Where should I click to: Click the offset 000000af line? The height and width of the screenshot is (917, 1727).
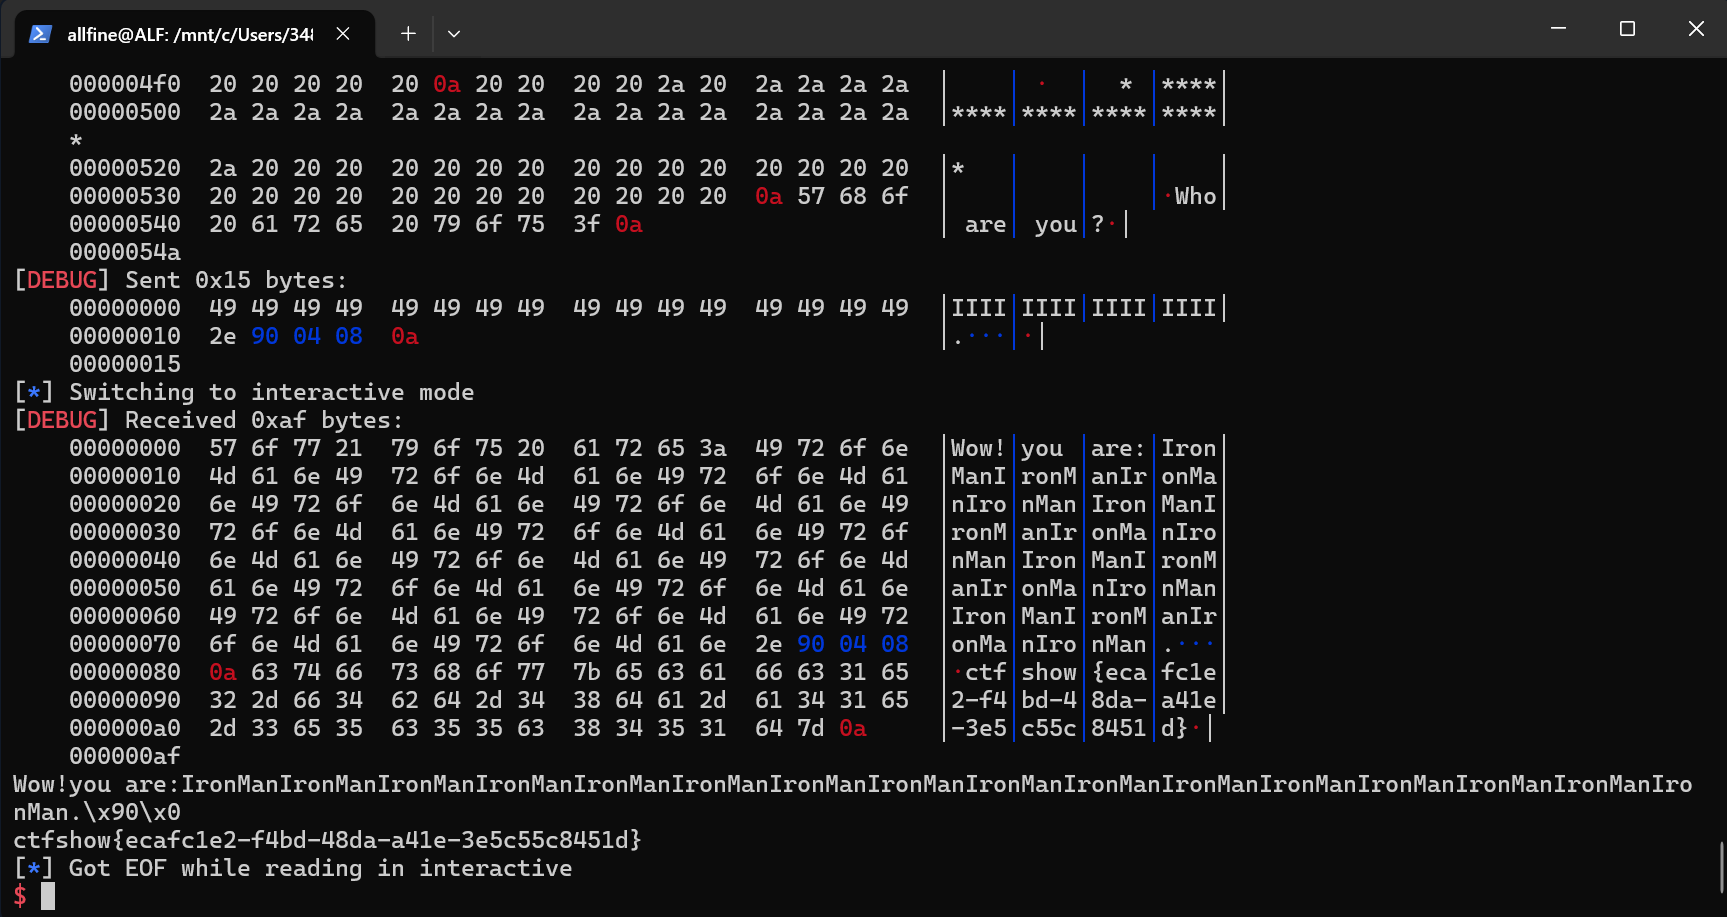(125, 756)
